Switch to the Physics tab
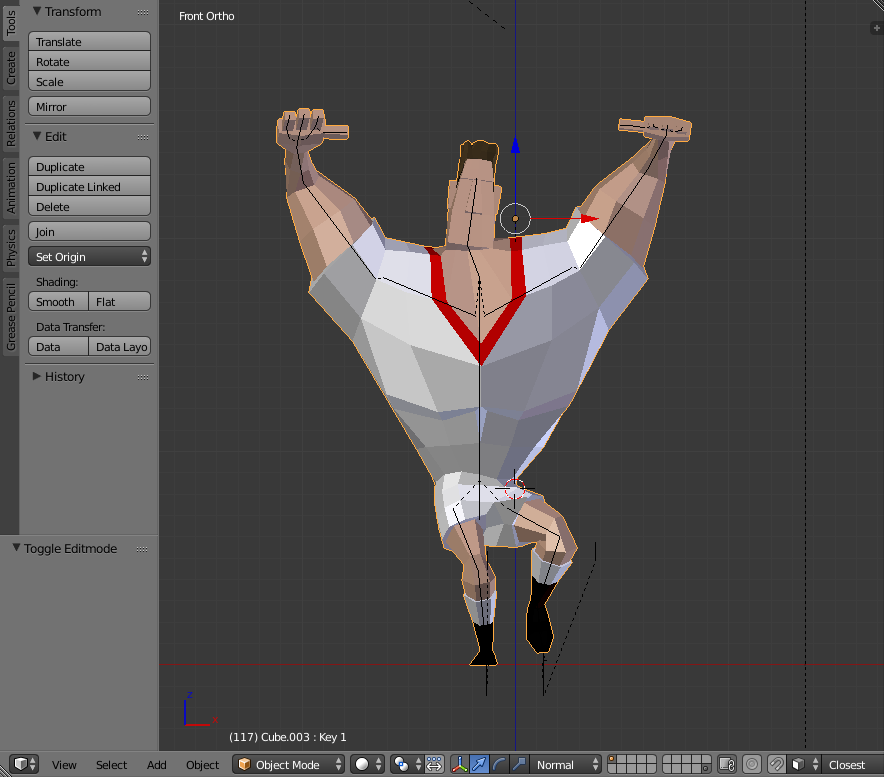Image resolution: width=884 pixels, height=777 pixels. (x=11, y=248)
